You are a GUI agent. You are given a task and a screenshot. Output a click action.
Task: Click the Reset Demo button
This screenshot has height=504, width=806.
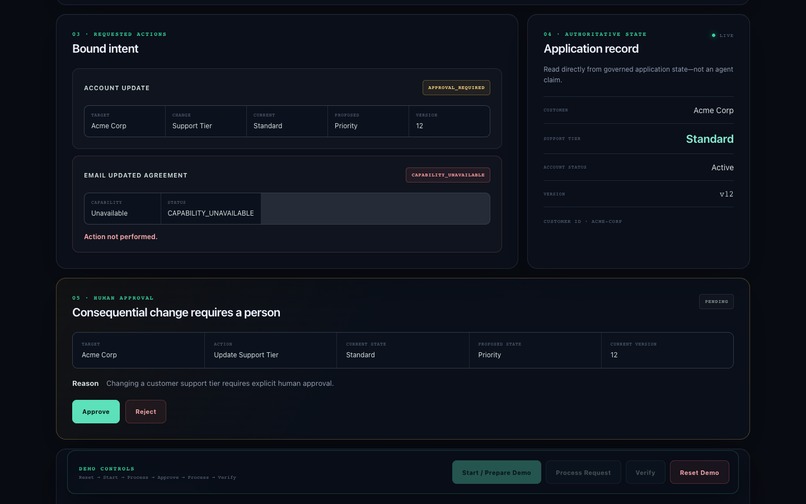click(x=699, y=472)
